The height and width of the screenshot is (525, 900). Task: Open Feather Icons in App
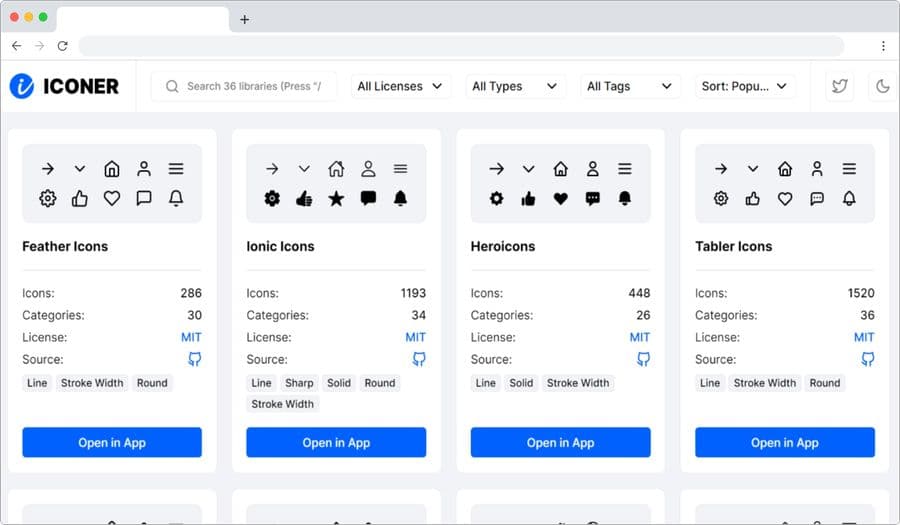(x=112, y=442)
